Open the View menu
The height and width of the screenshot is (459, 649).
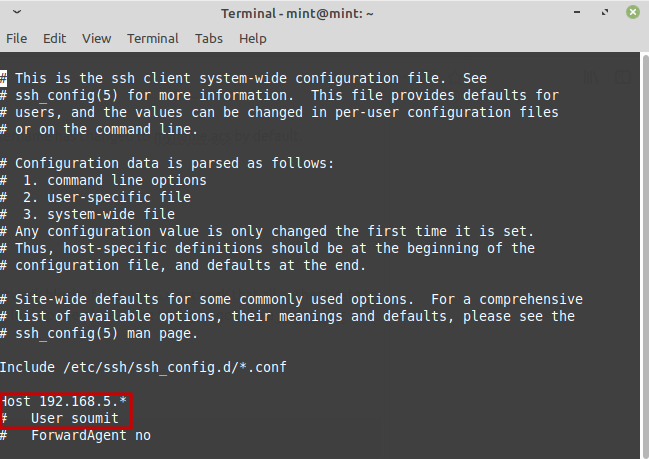(x=97, y=38)
